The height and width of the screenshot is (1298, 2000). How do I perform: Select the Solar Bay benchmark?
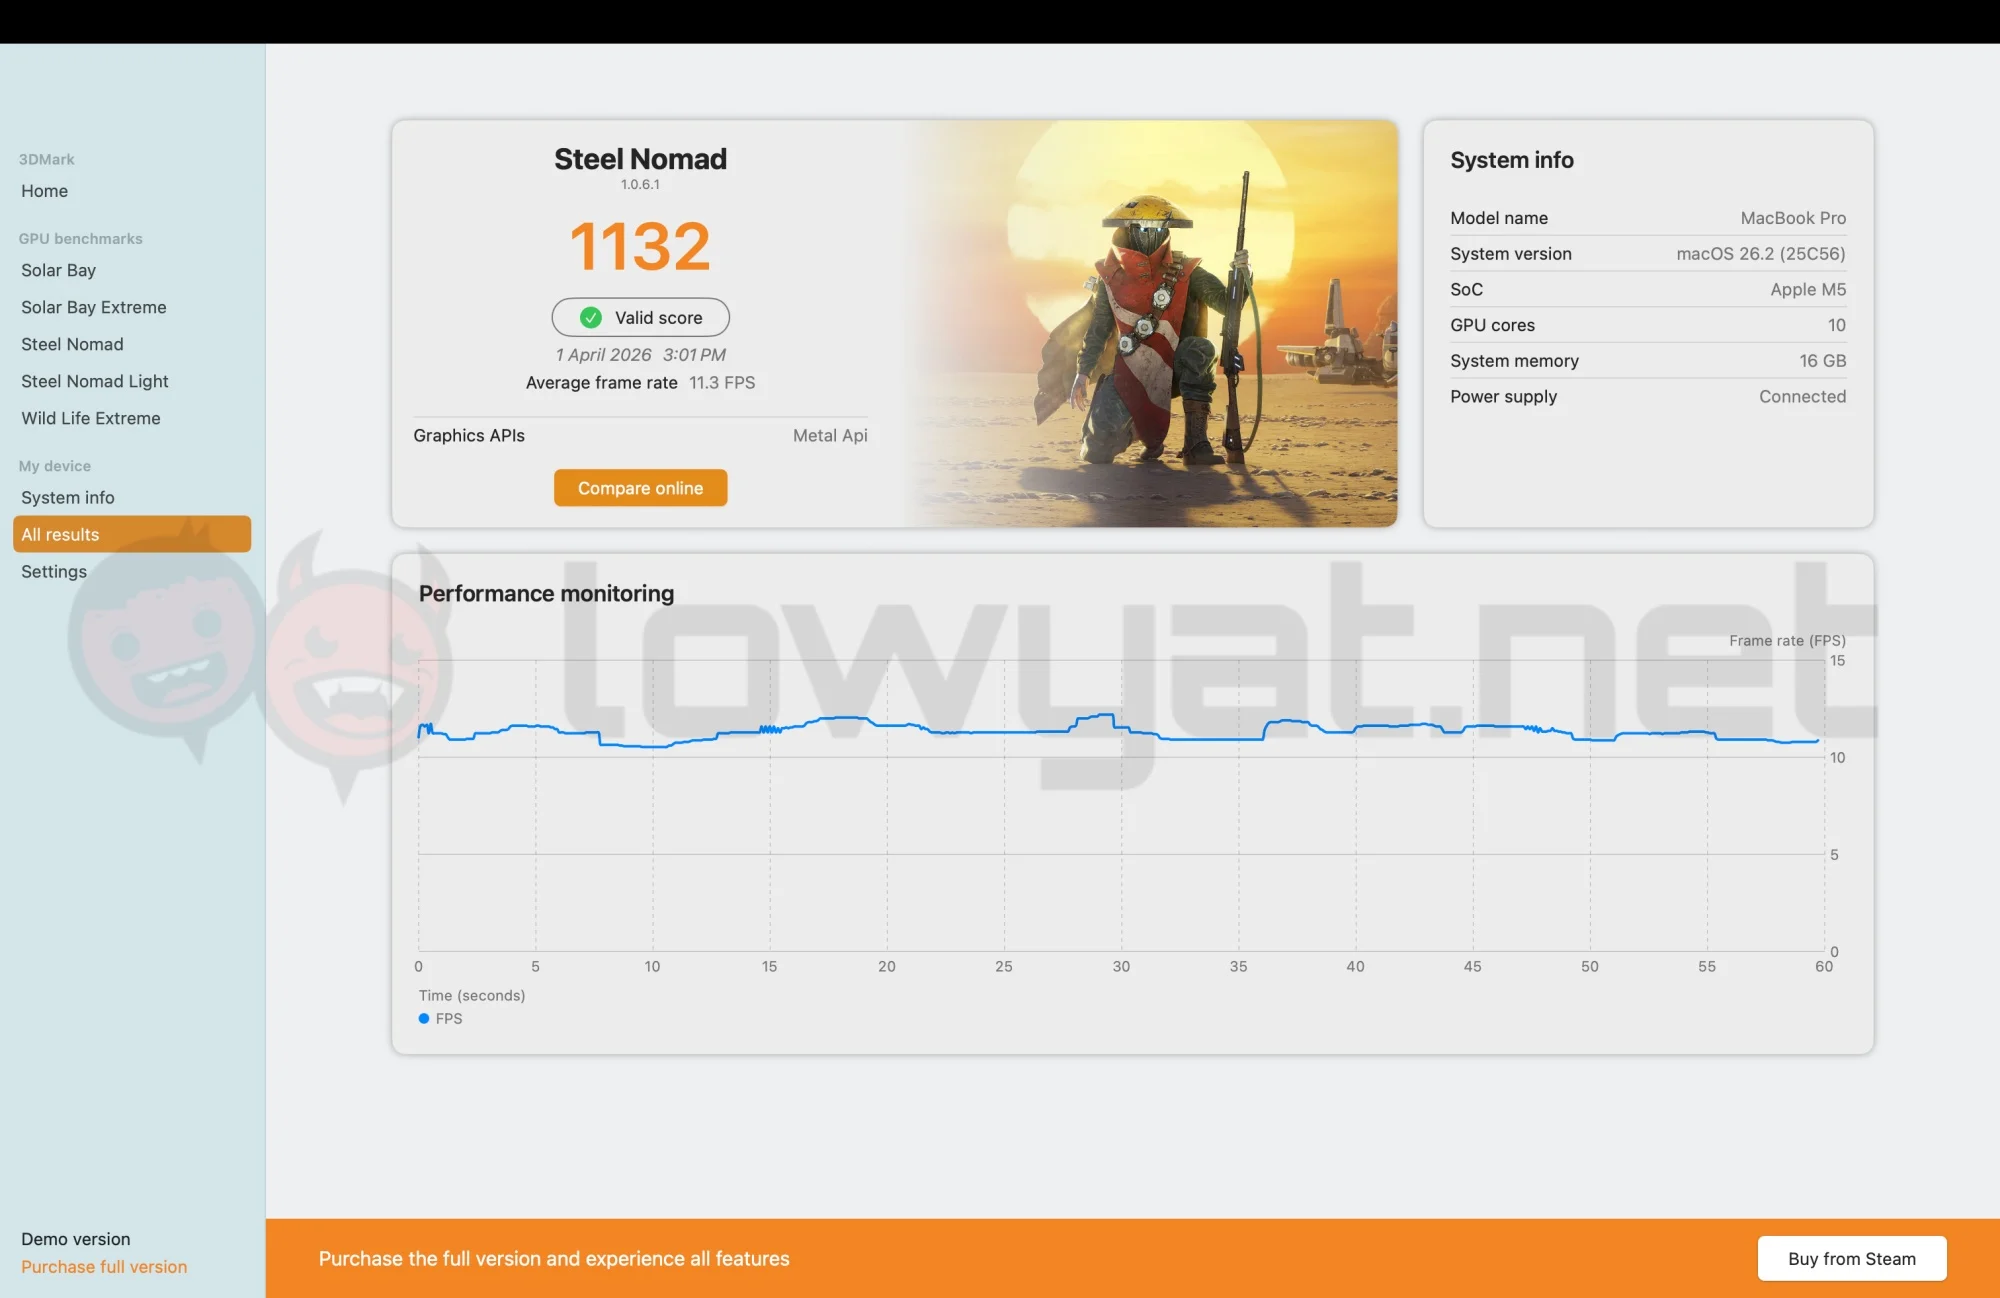(x=58, y=270)
